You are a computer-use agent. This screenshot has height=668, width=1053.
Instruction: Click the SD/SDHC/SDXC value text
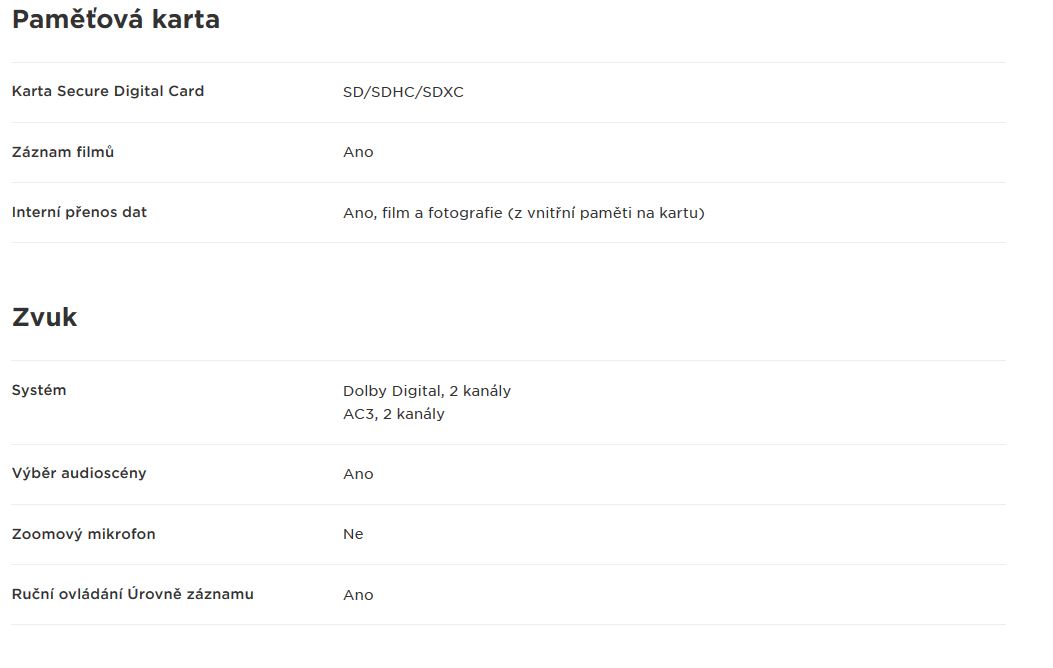click(403, 92)
